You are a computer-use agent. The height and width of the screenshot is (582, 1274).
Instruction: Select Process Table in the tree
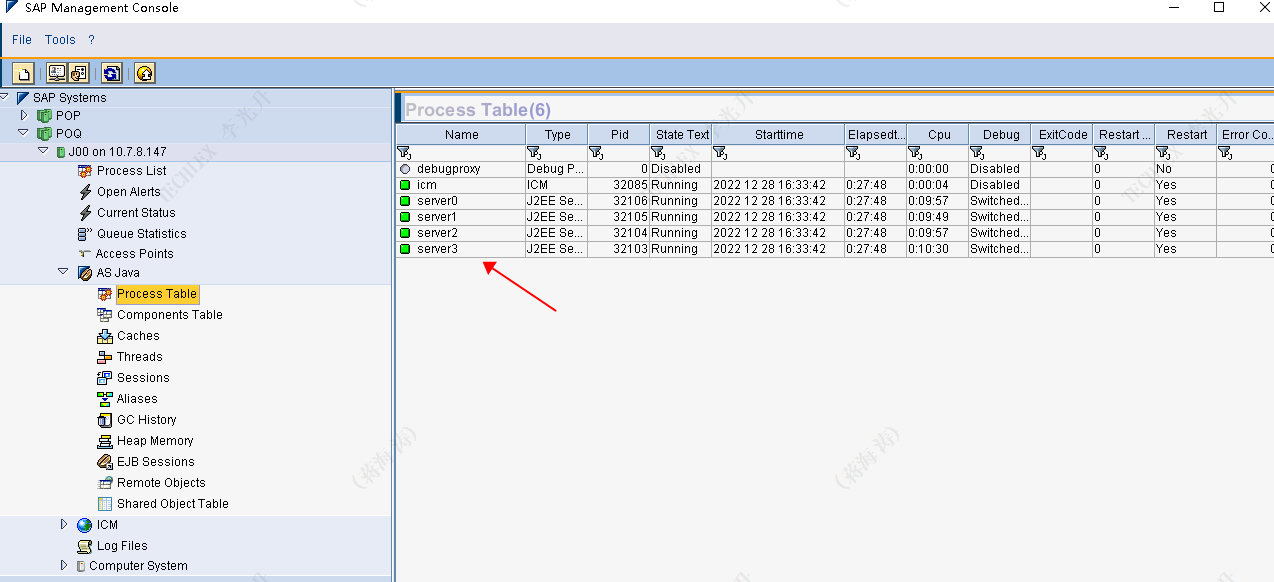[x=157, y=294]
